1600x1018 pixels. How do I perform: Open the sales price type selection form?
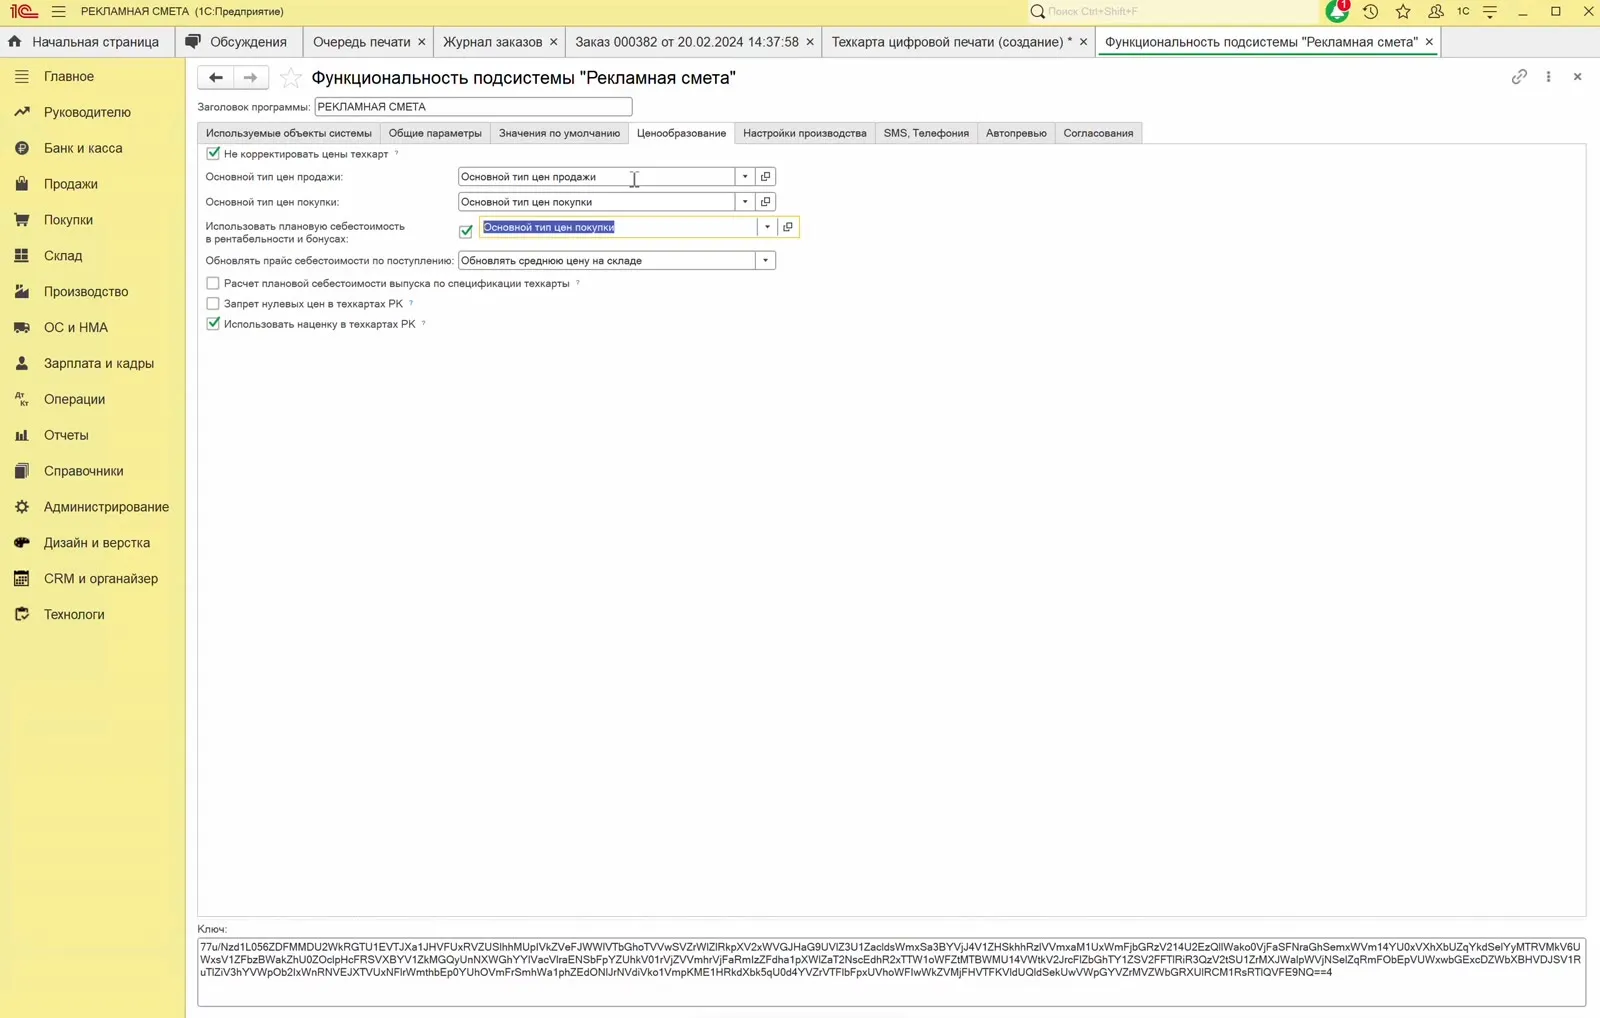(x=766, y=176)
